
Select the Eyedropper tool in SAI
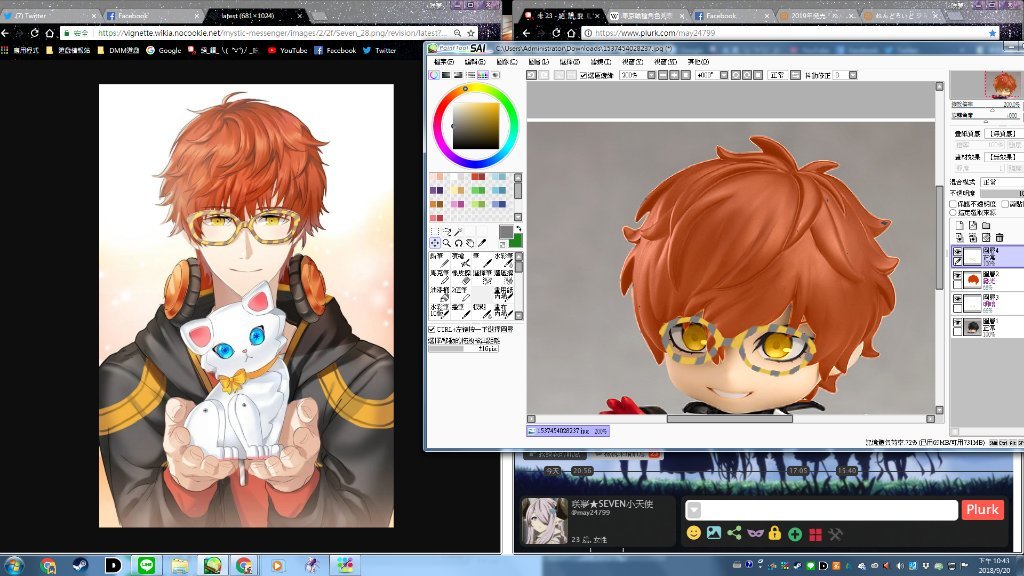tap(481, 243)
